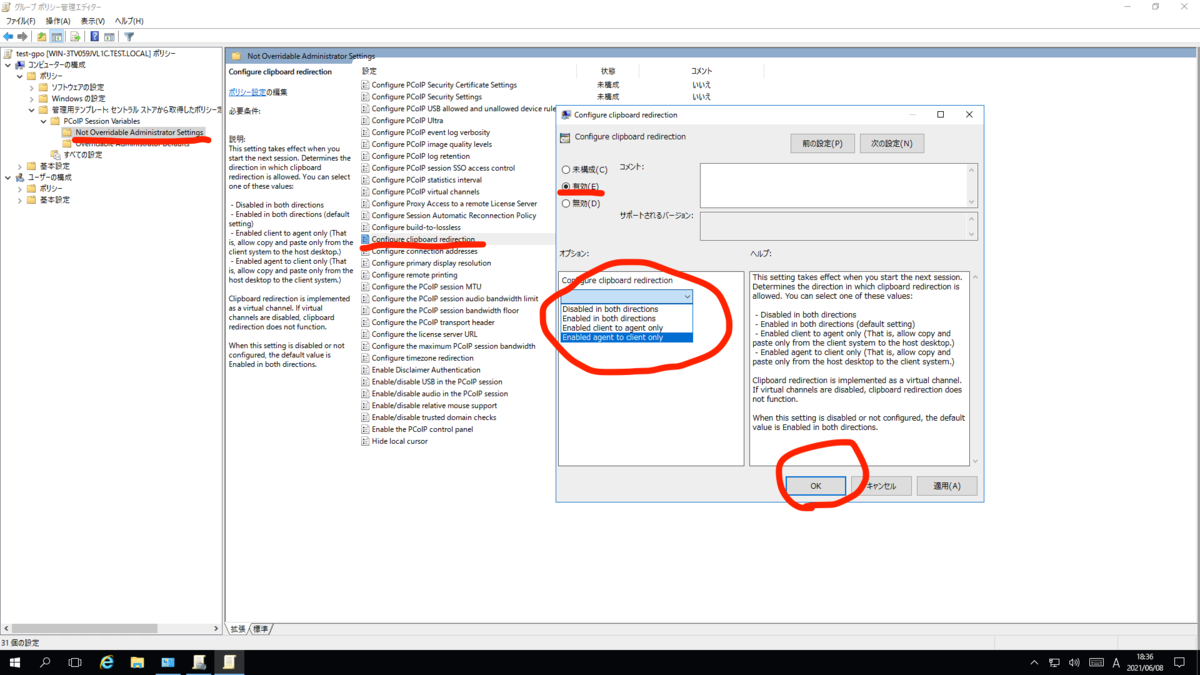Image resolution: width=1200 pixels, height=675 pixels.
Task: Select the 未構成(C) radio button
Action: tap(566, 170)
